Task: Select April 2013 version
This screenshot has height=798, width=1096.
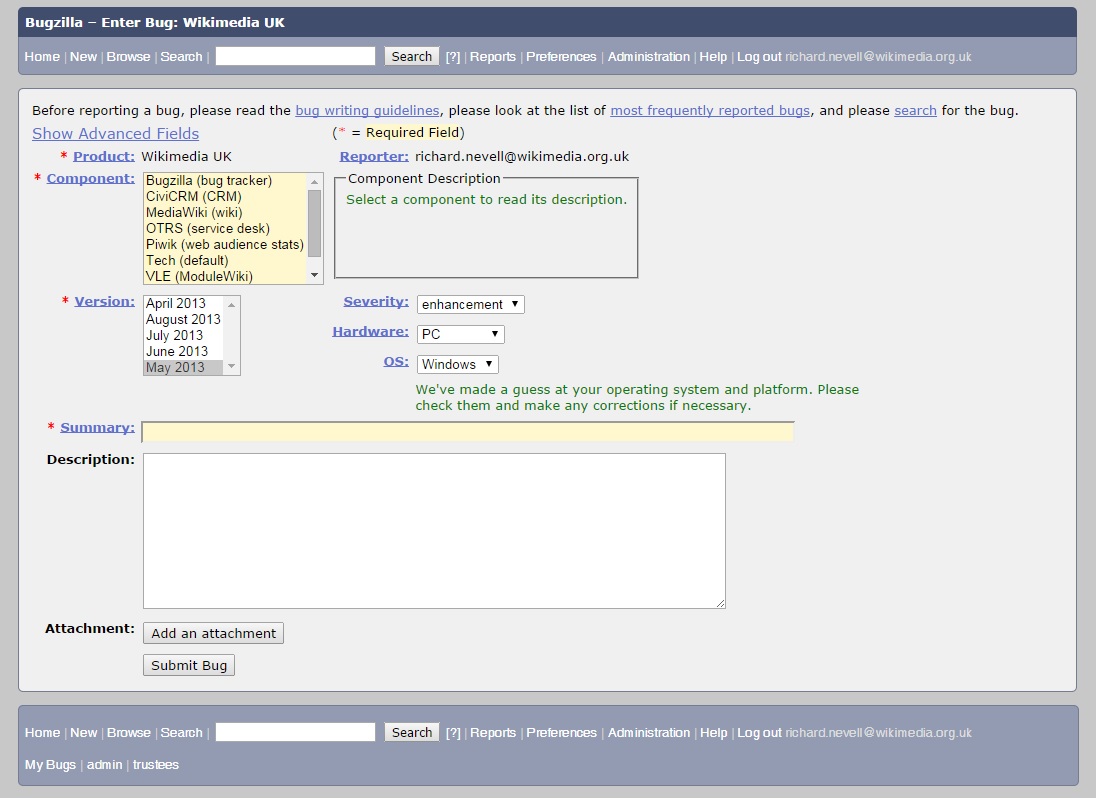Action: [183, 303]
